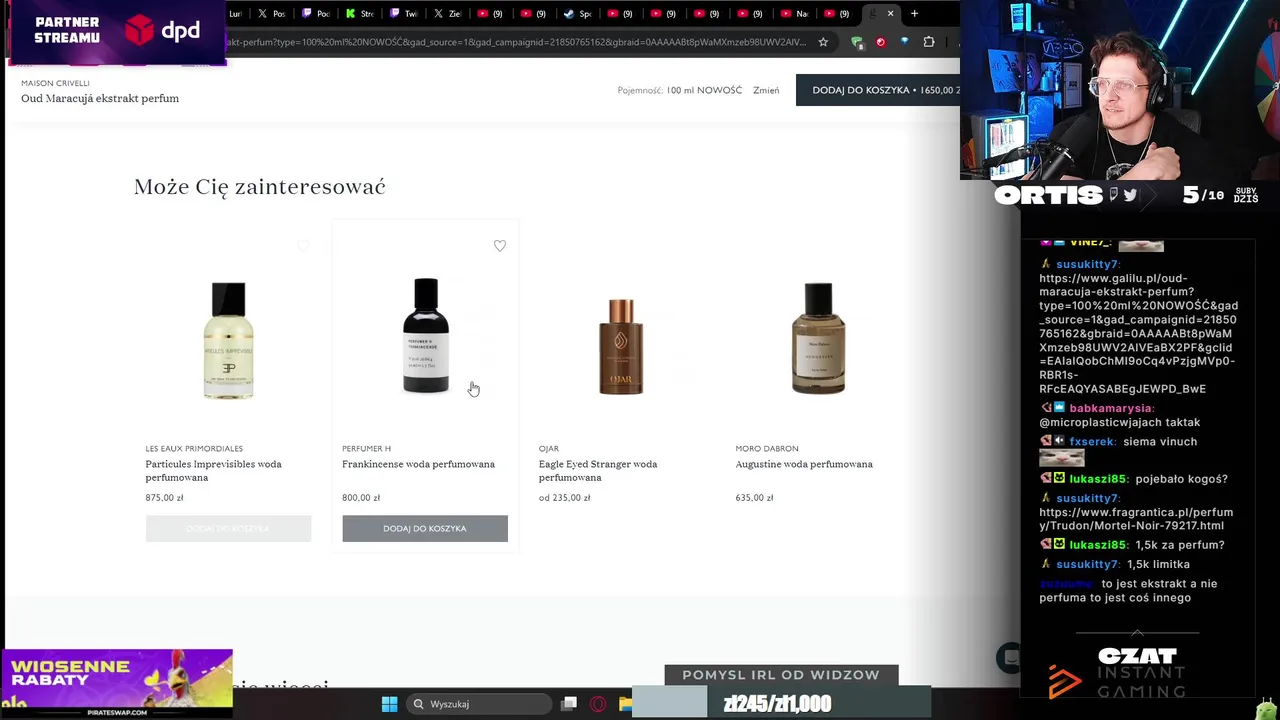Close the active browser tab
Viewport: 1280px width, 720px height.
(890, 14)
